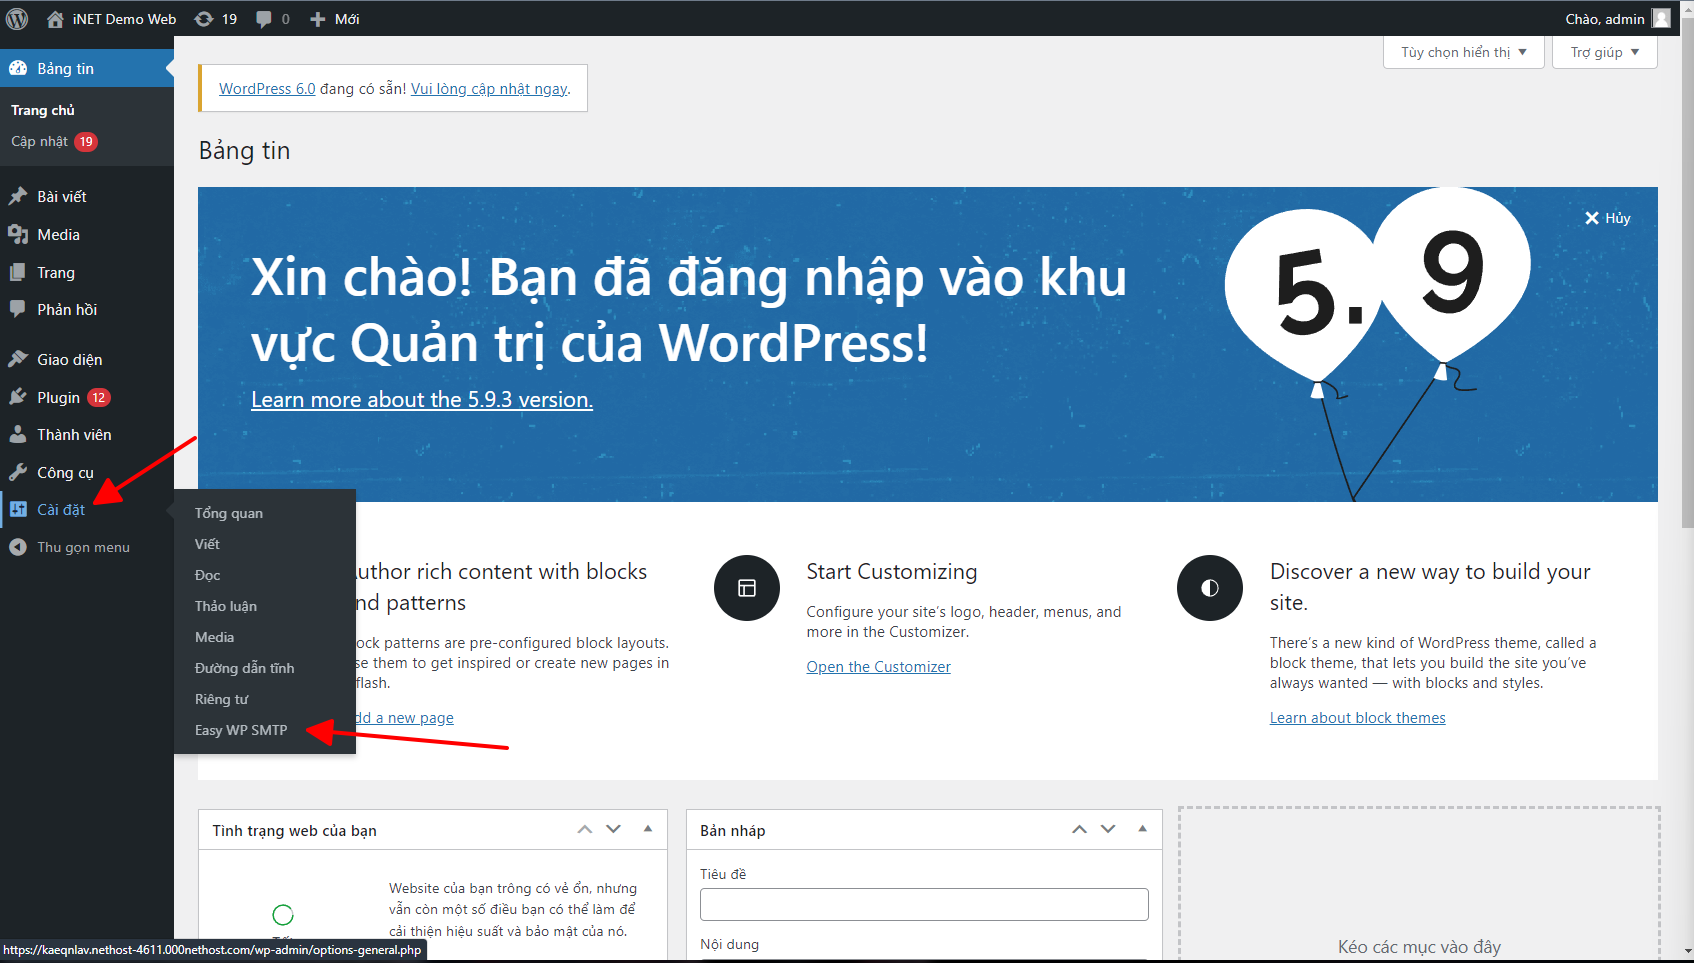Viewport: 1694px width, 963px height.
Task: Click the updates refresh icon showing 19
Action: pos(204,19)
